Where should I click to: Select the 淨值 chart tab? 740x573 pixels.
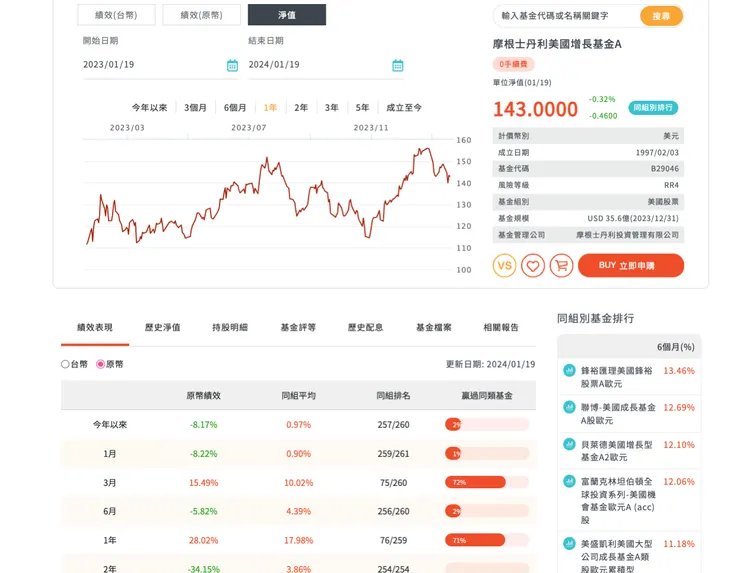(287, 15)
